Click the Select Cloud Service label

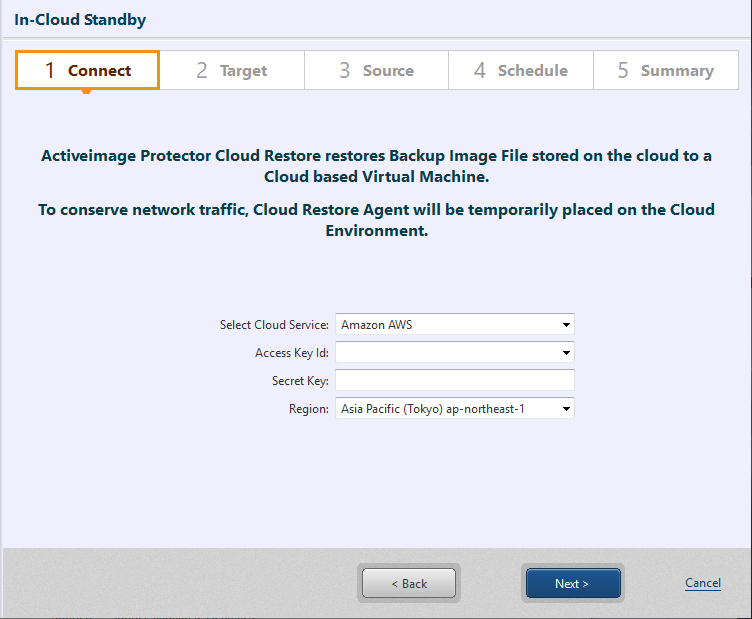click(274, 325)
